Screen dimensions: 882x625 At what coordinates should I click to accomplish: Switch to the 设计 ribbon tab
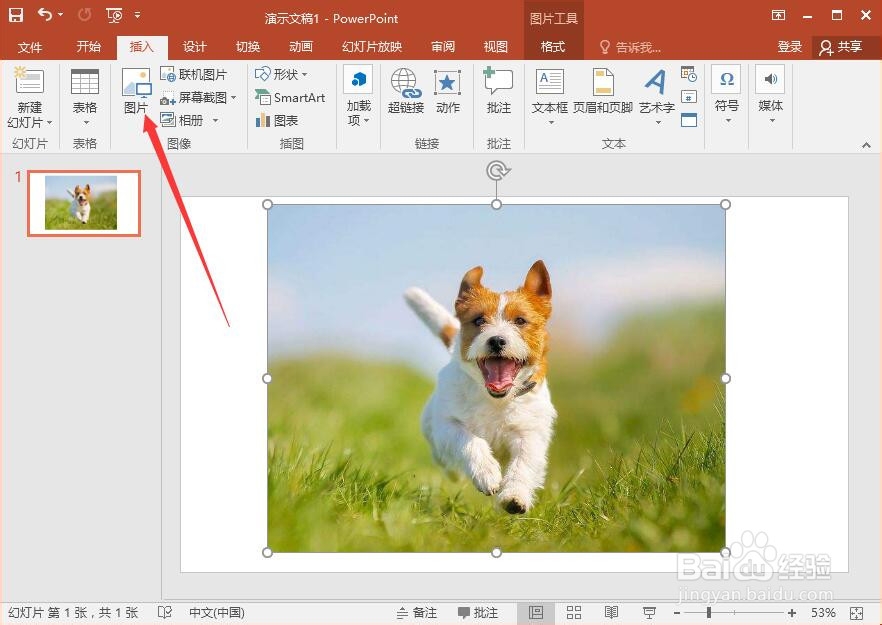click(x=195, y=47)
